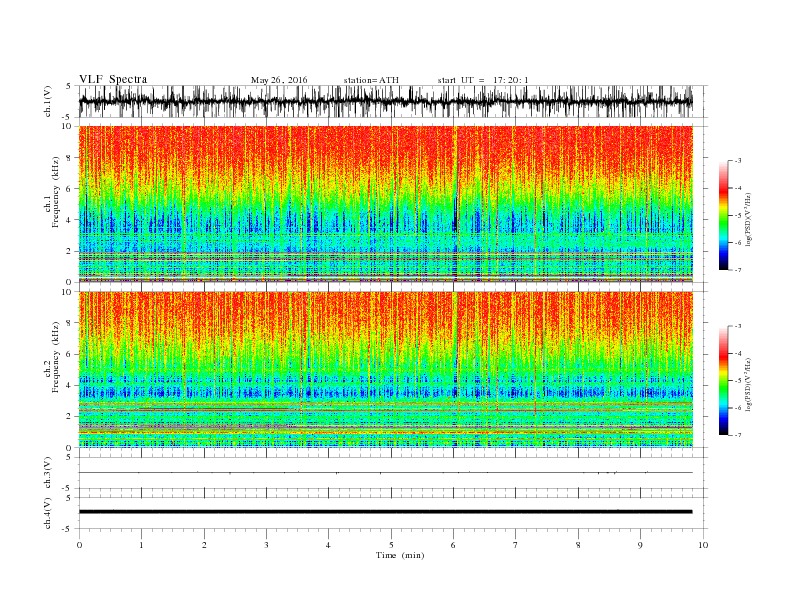792x612 pixels.
Task: Click the ch.1 spectrogram color scale bar
Action: tap(724, 216)
